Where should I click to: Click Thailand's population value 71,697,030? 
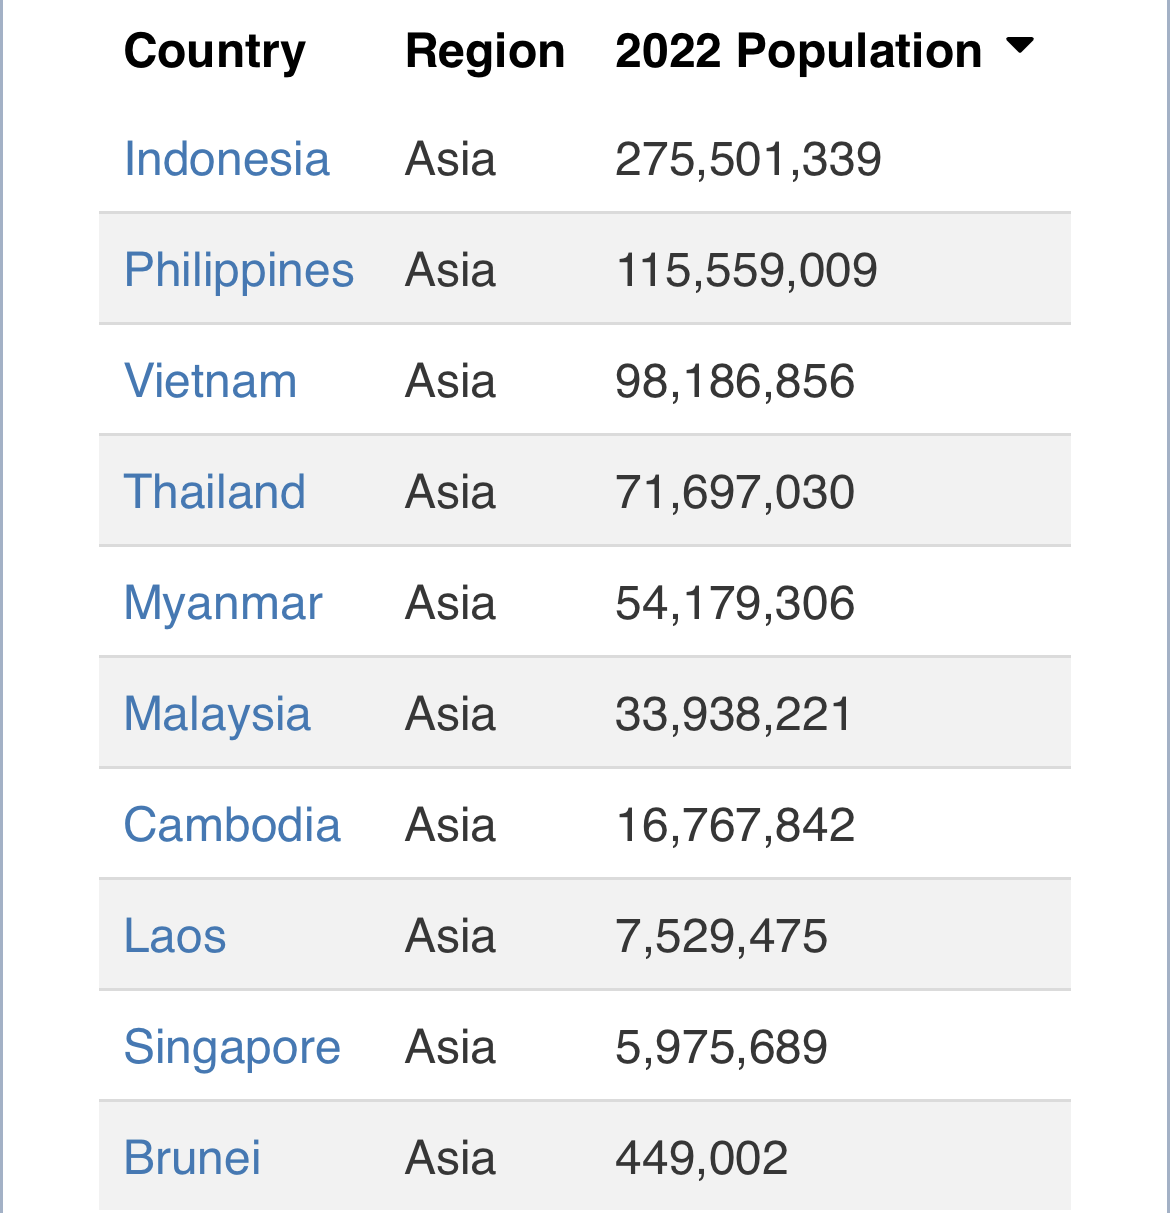734,492
